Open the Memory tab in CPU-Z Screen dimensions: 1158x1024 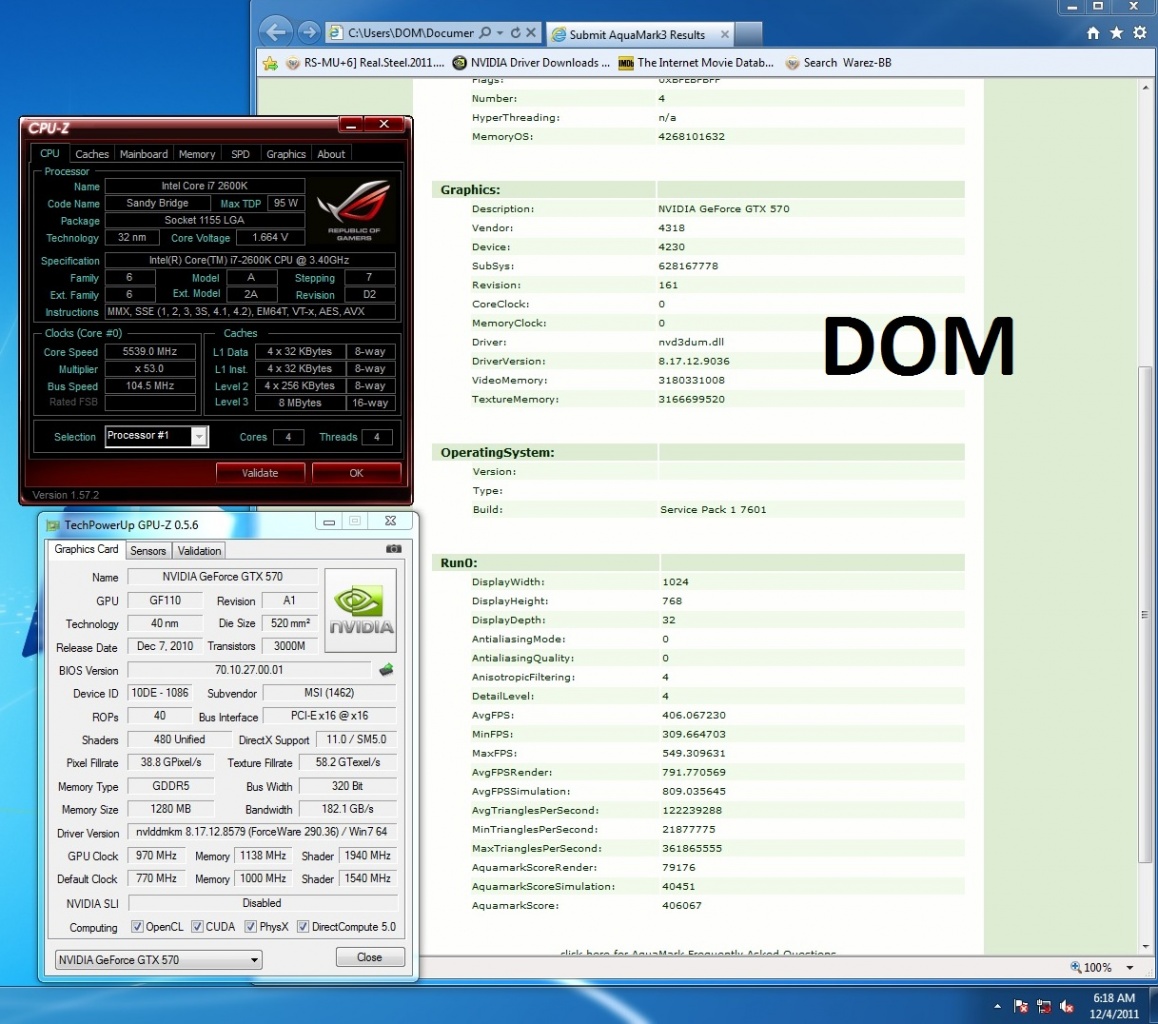[x=197, y=154]
